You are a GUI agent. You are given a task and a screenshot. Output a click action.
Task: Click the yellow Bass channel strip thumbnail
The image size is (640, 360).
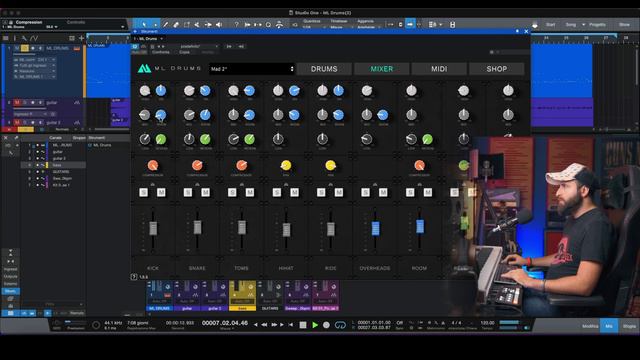242,295
